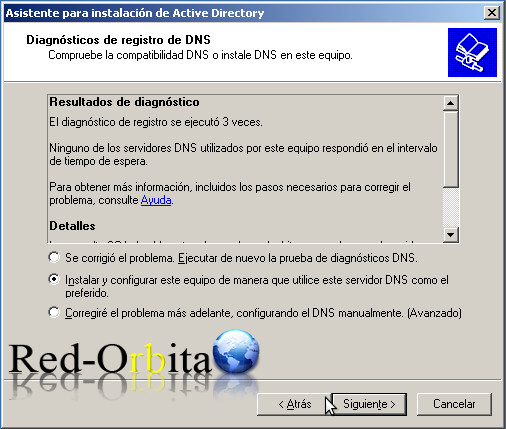Click the 'Diagnósticos de registro de DNS' header
506x429 pixels.
coord(118,40)
